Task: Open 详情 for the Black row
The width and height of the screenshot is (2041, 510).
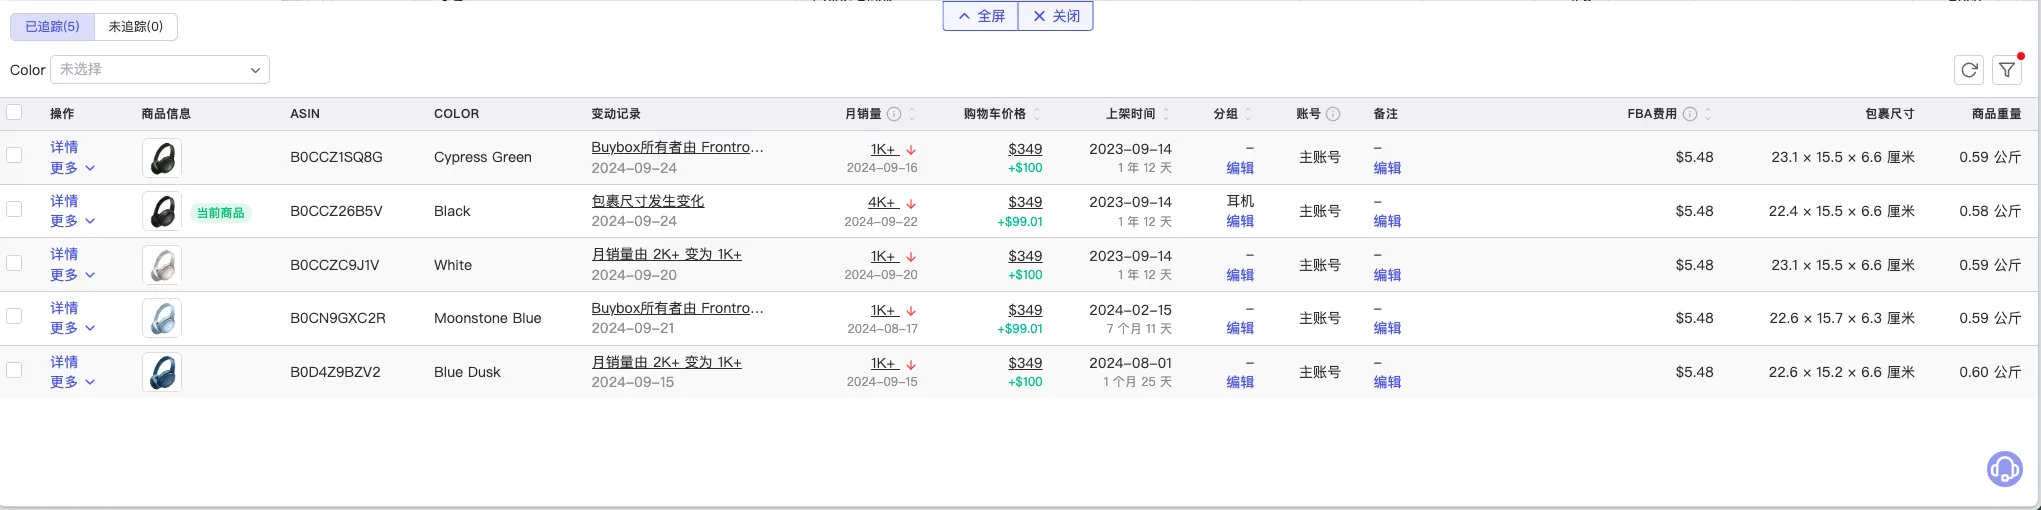Action: (x=64, y=201)
